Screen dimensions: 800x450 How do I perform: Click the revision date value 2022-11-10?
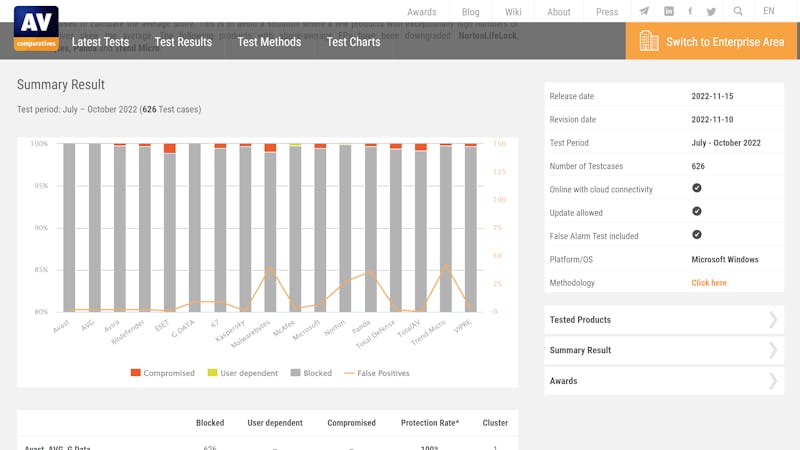(x=712, y=119)
